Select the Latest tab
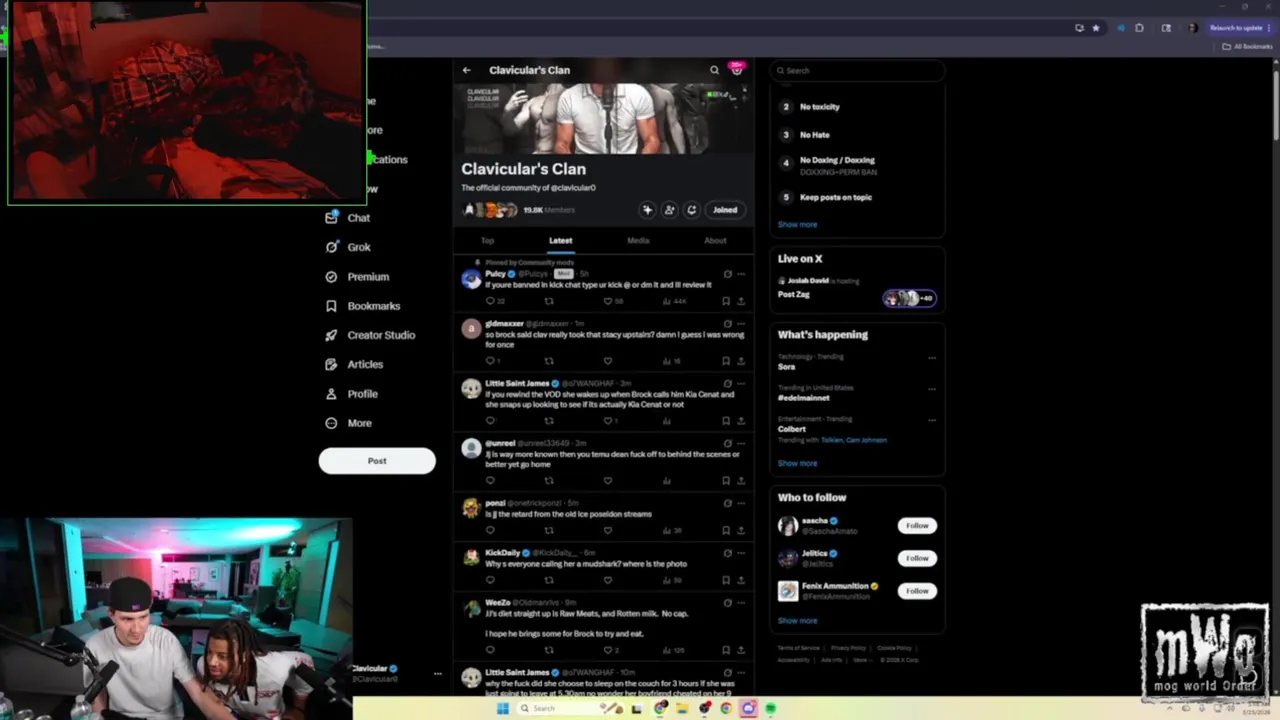1280x720 pixels. (560, 241)
